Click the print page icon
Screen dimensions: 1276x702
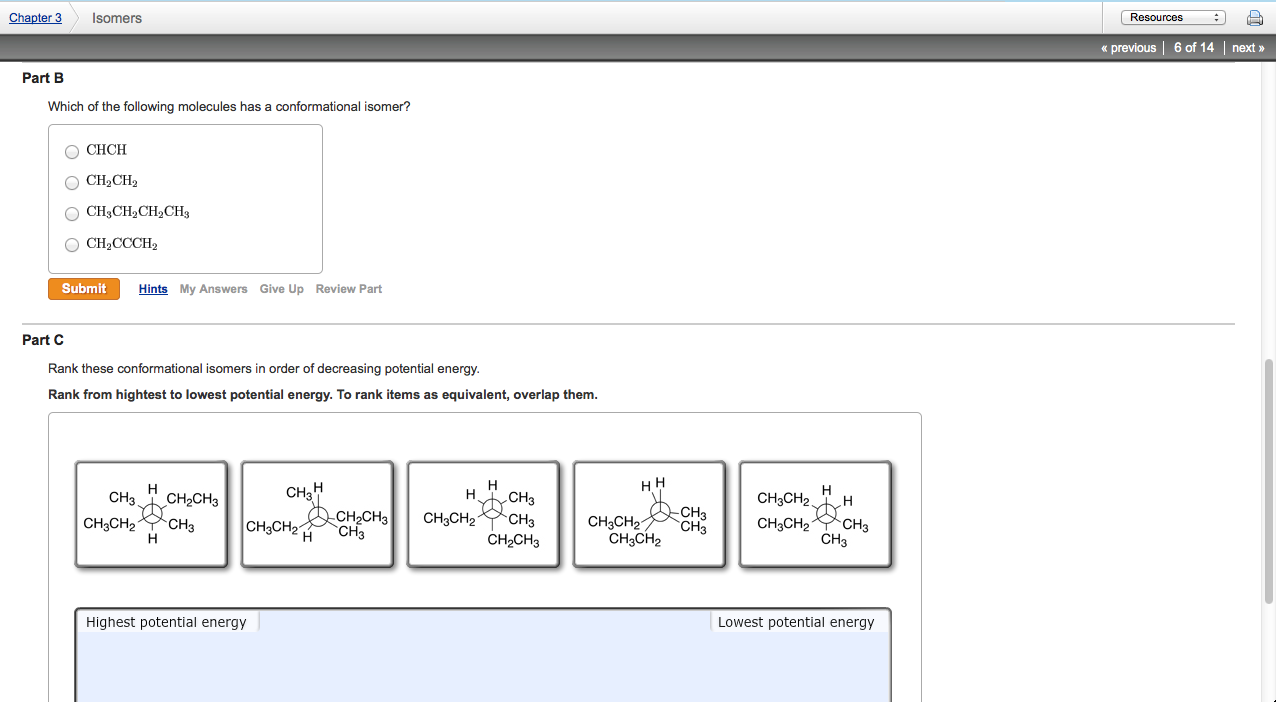[1254, 18]
